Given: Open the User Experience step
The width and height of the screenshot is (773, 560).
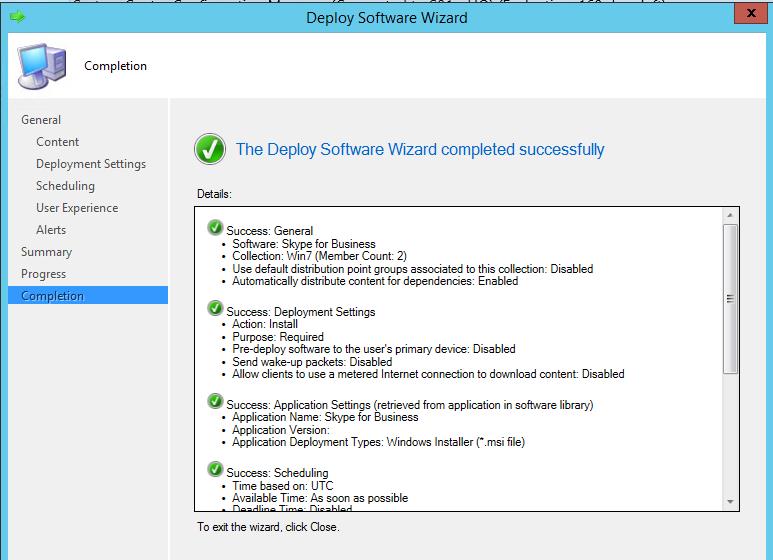Looking at the screenshot, I should tap(77, 208).
